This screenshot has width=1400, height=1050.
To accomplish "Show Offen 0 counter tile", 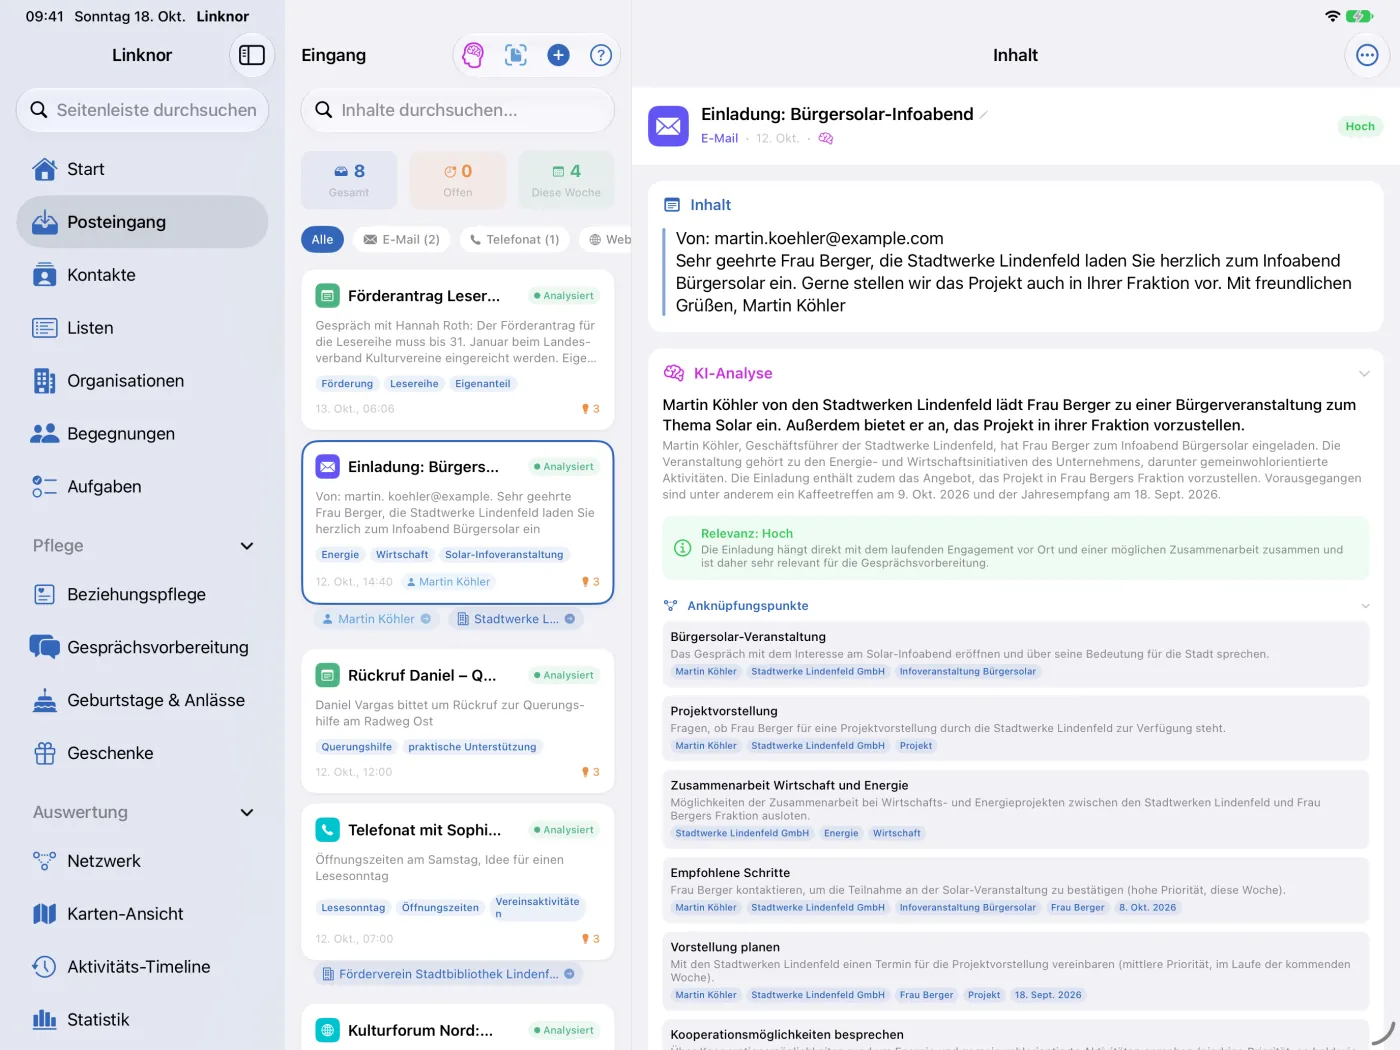I will coord(458,180).
